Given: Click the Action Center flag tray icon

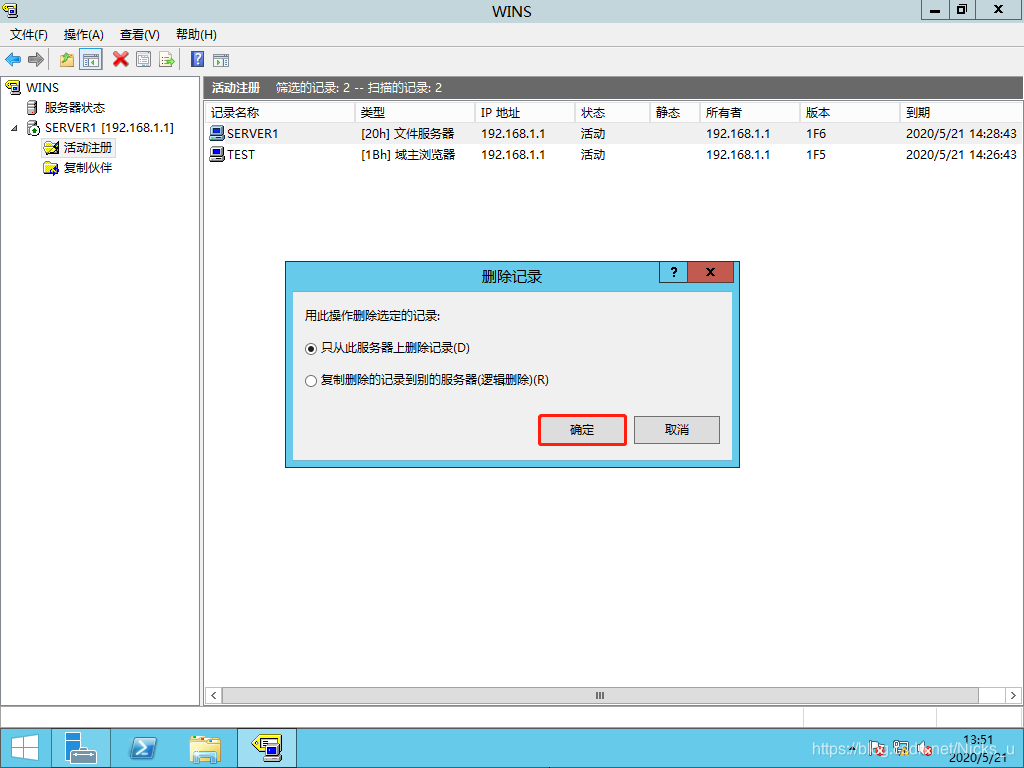Looking at the screenshot, I should coord(878,748).
